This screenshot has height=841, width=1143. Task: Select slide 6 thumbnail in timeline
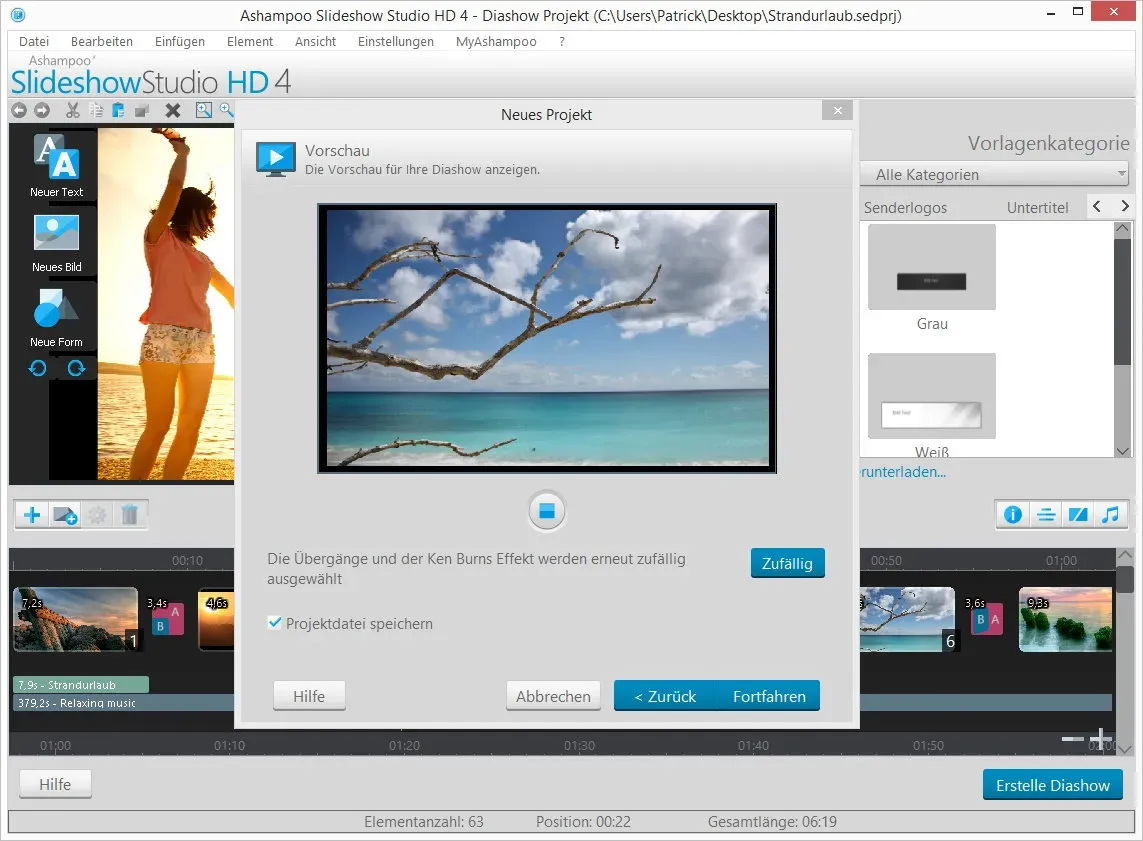click(908, 619)
